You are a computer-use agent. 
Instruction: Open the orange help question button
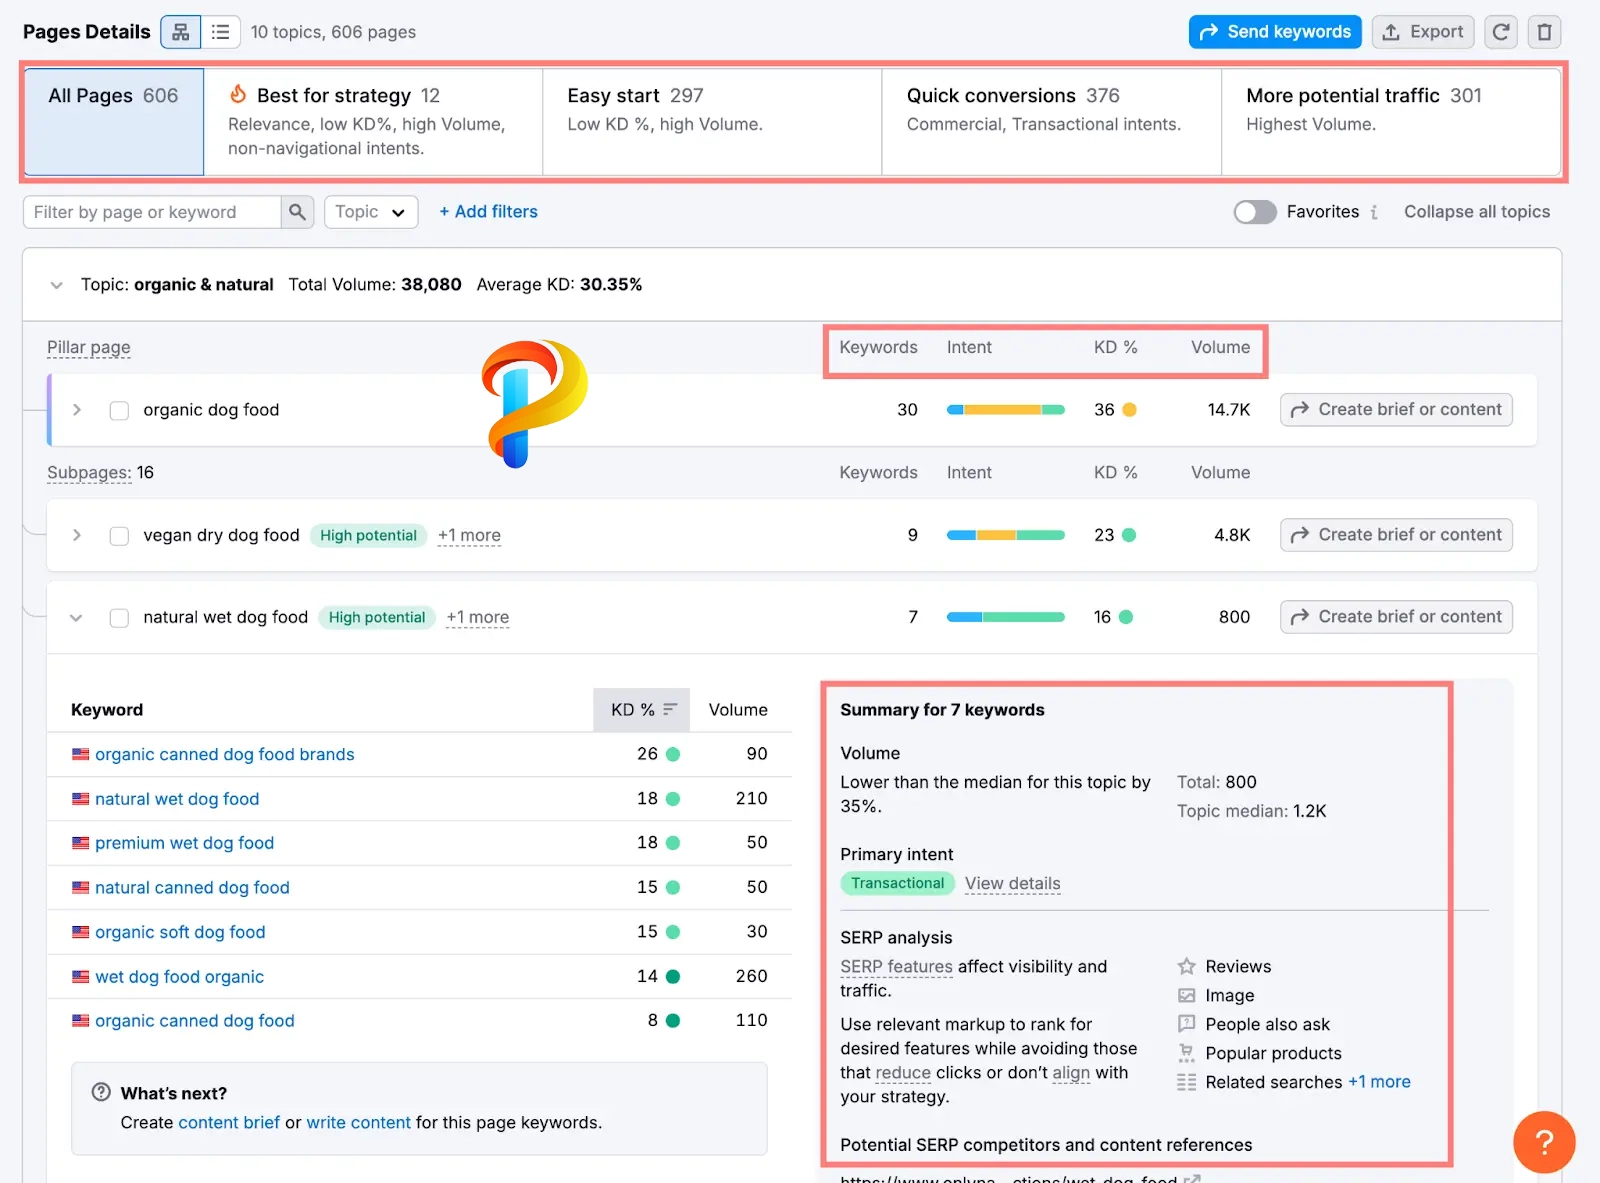tap(1543, 1142)
